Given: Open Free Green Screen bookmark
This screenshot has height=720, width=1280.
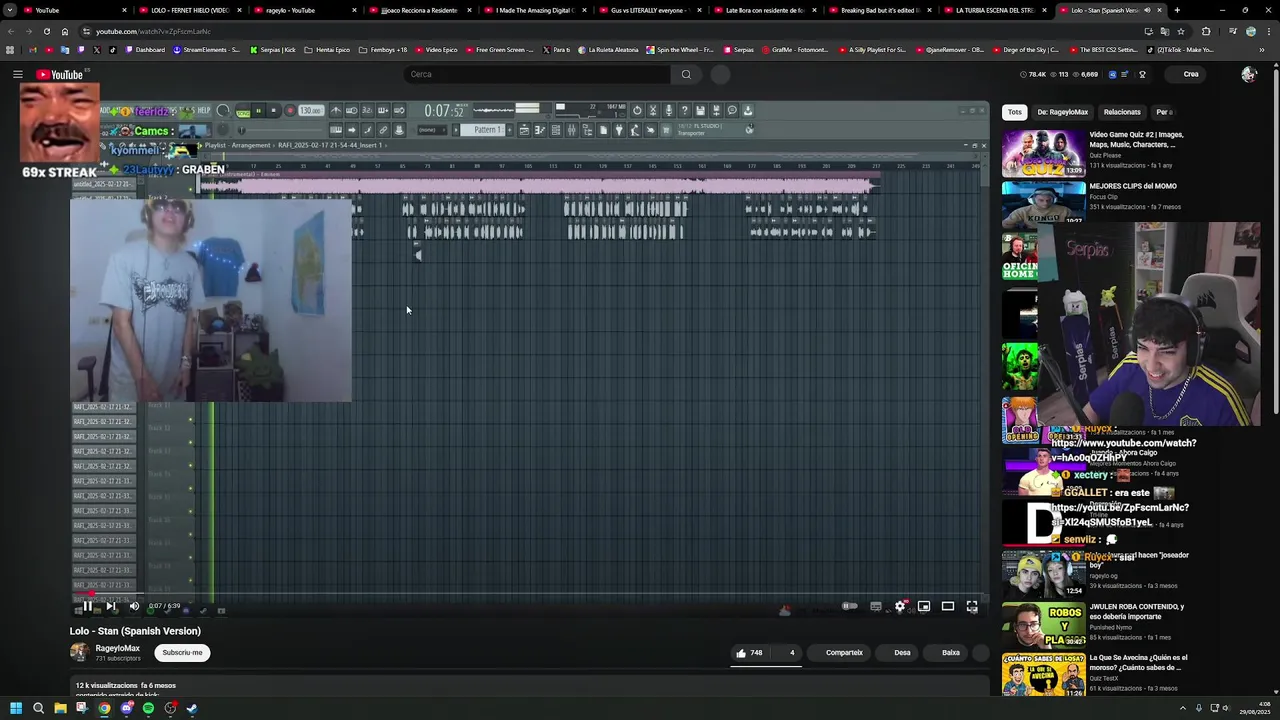Looking at the screenshot, I should point(500,50).
